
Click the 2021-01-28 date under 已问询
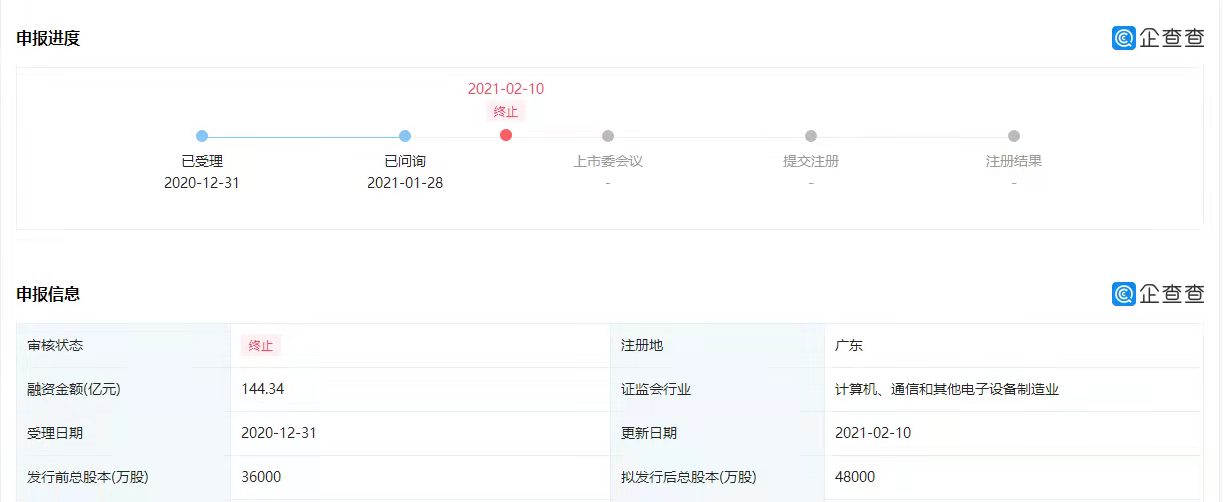(405, 183)
